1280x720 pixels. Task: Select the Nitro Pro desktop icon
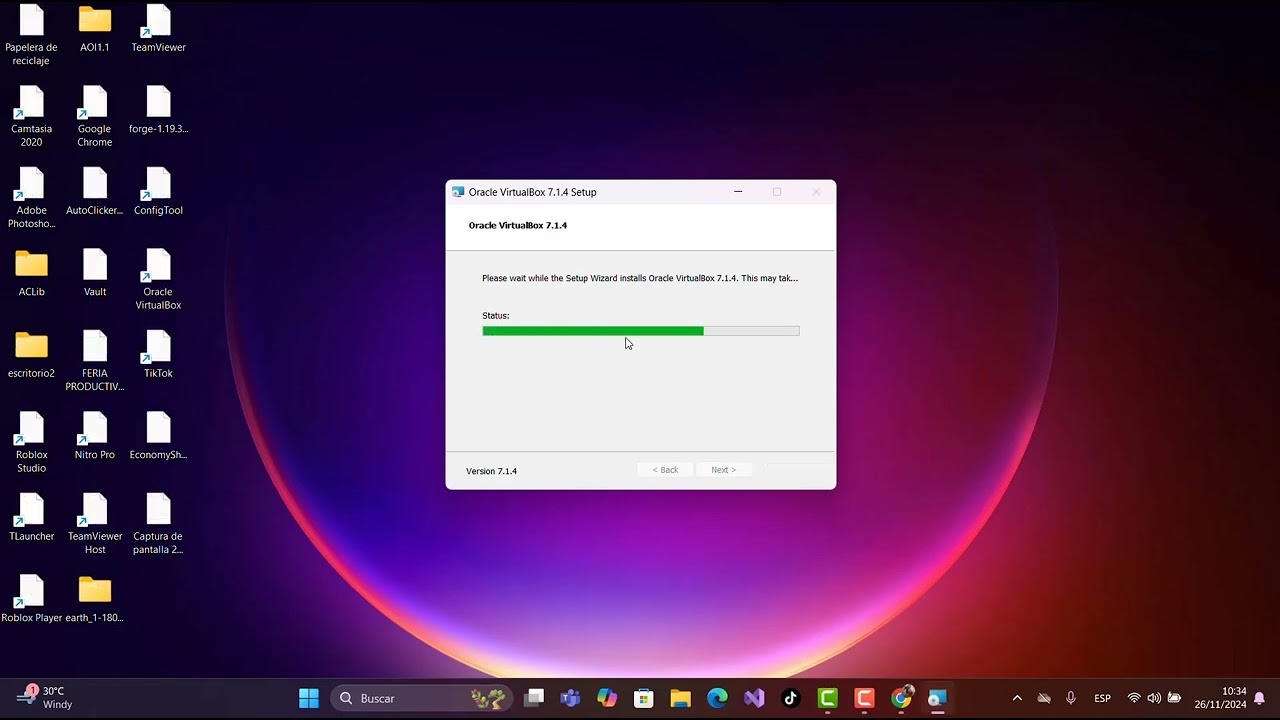coord(95,436)
